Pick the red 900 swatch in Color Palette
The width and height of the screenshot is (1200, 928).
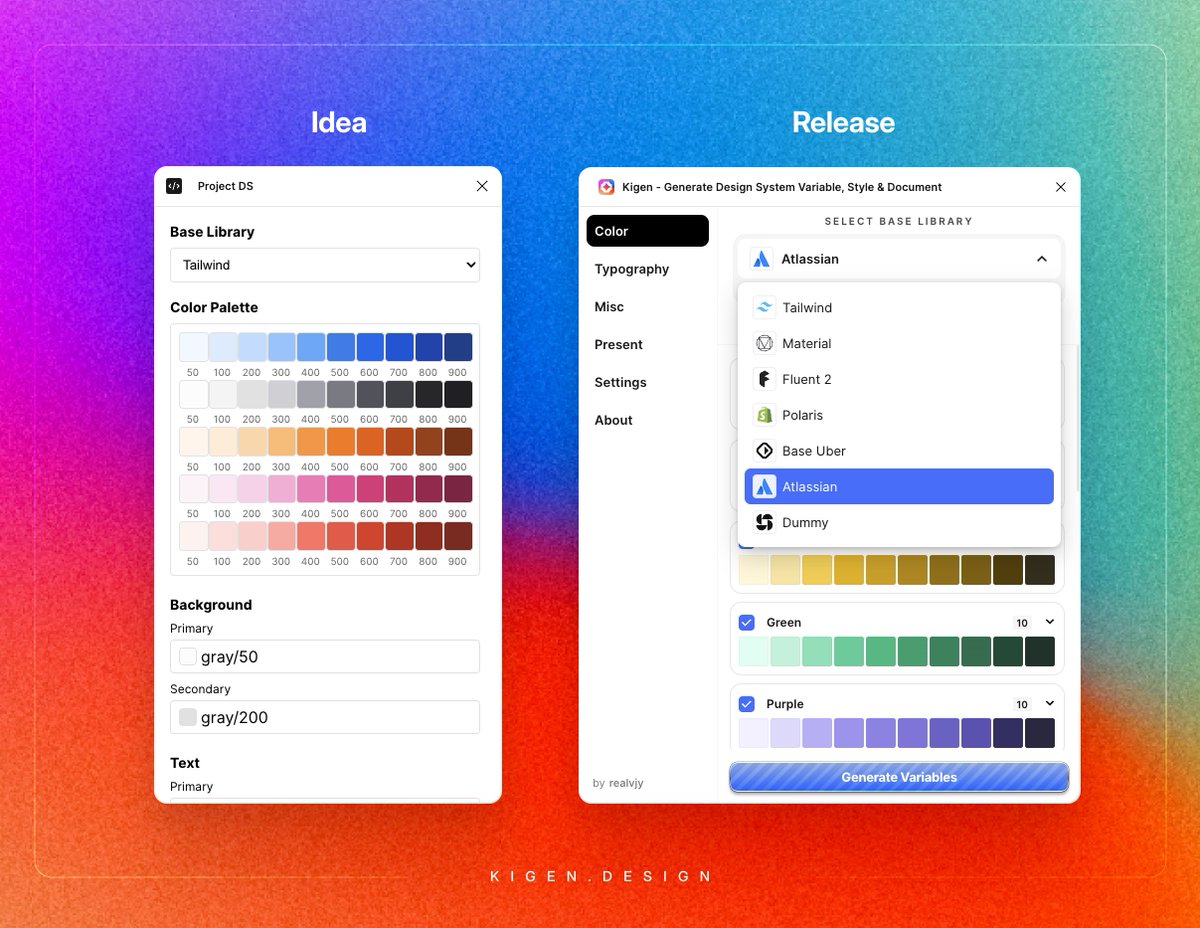[x=458, y=535]
